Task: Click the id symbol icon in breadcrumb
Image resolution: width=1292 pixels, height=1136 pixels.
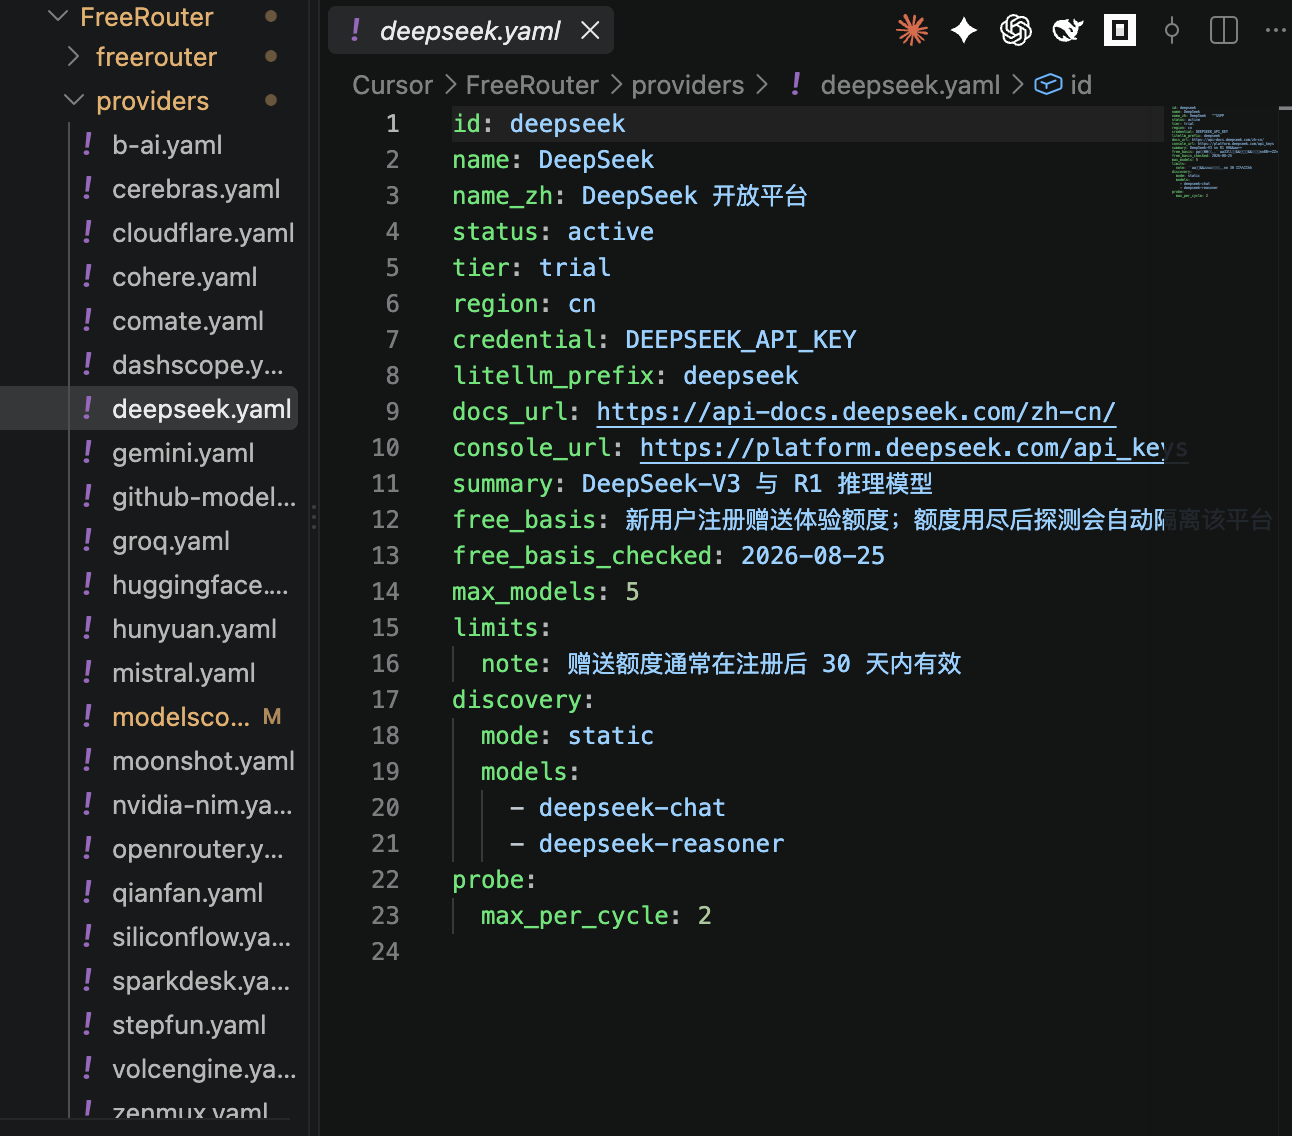Action: (x=1048, y=85)
